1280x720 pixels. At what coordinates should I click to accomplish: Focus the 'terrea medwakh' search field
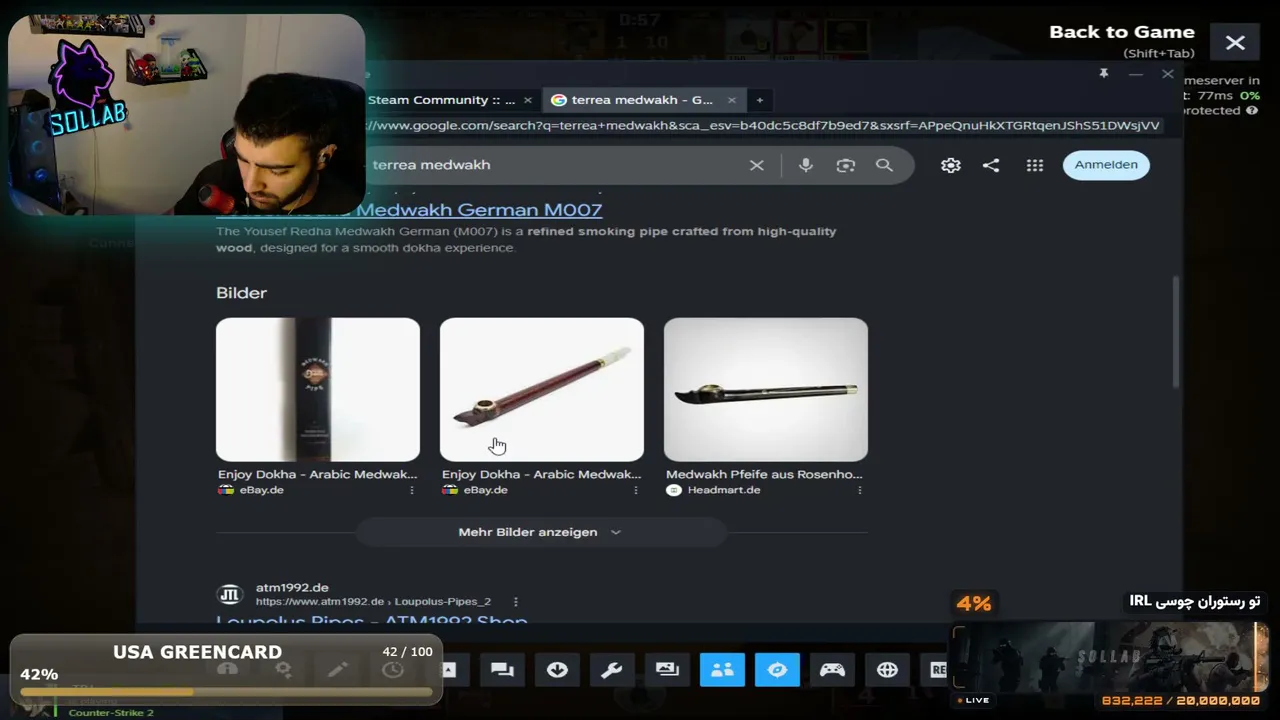click(x=555, y=165)
